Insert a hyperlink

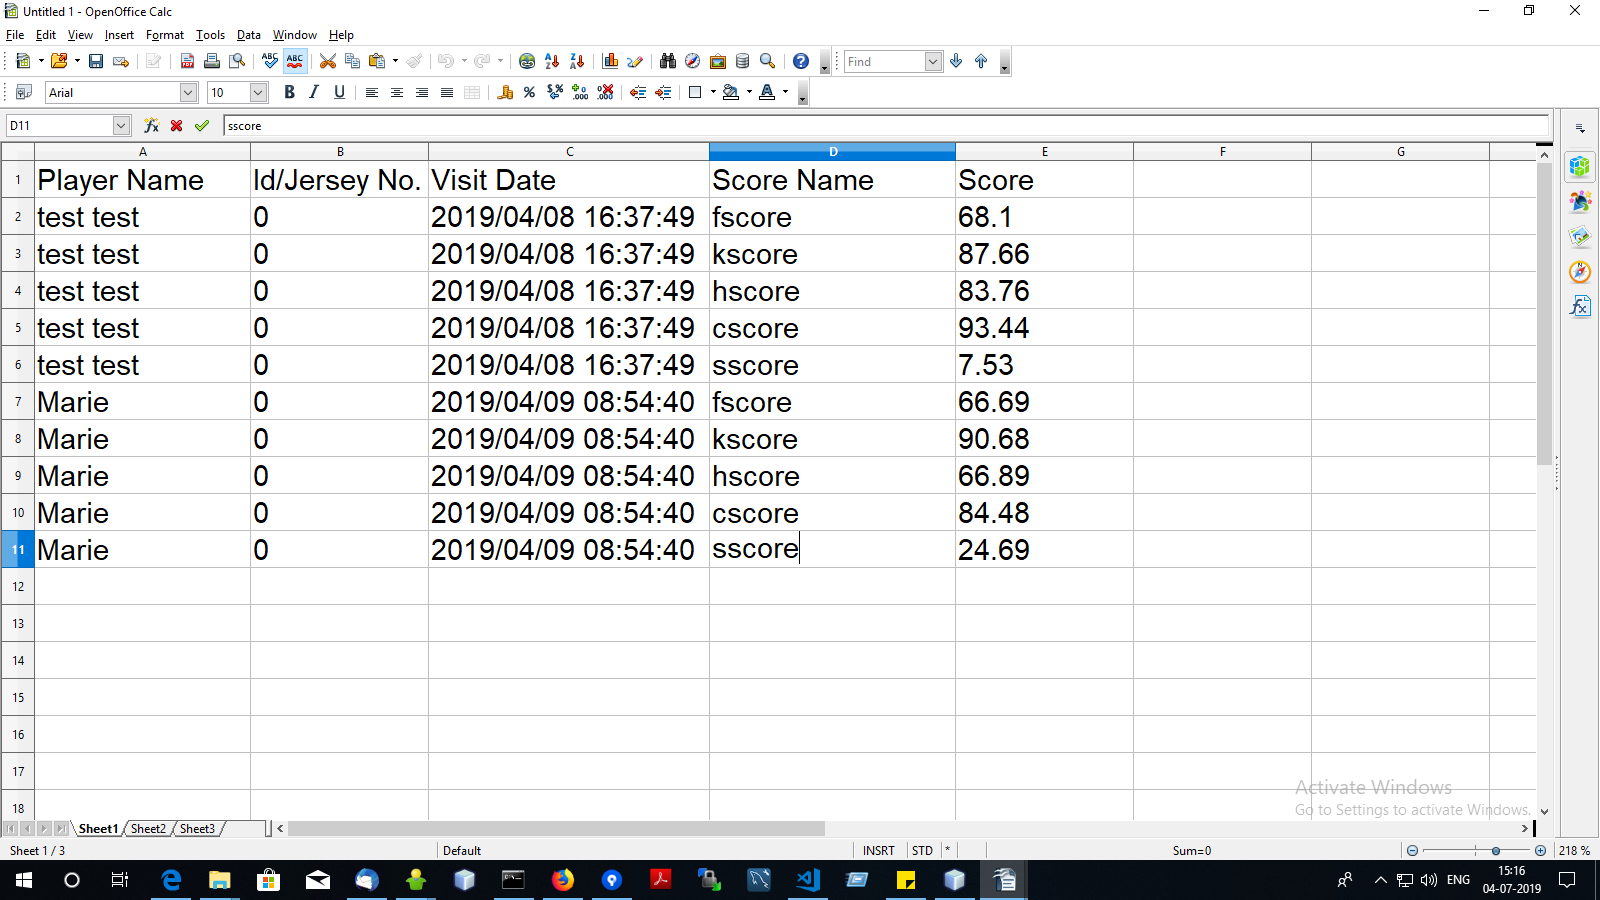coord(527,61)
